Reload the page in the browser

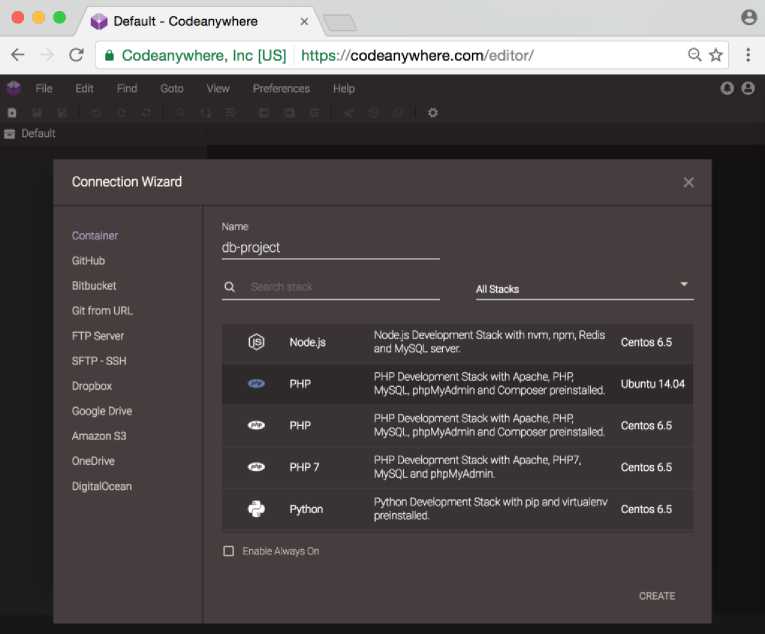click(76, 55)
